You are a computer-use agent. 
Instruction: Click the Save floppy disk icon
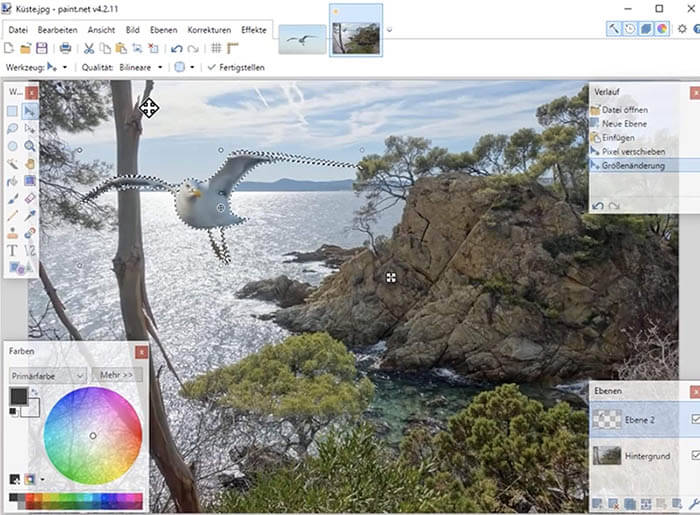tap(41, 48)
